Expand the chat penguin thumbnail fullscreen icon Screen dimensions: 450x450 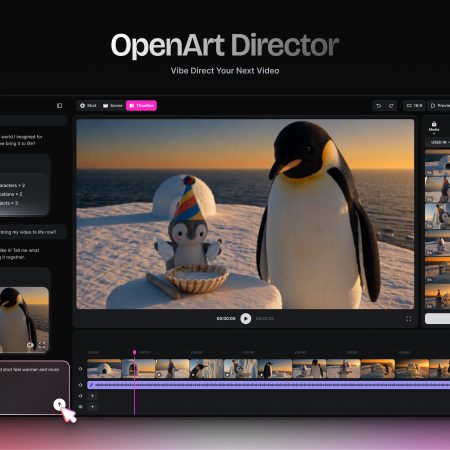click(42, 345)
